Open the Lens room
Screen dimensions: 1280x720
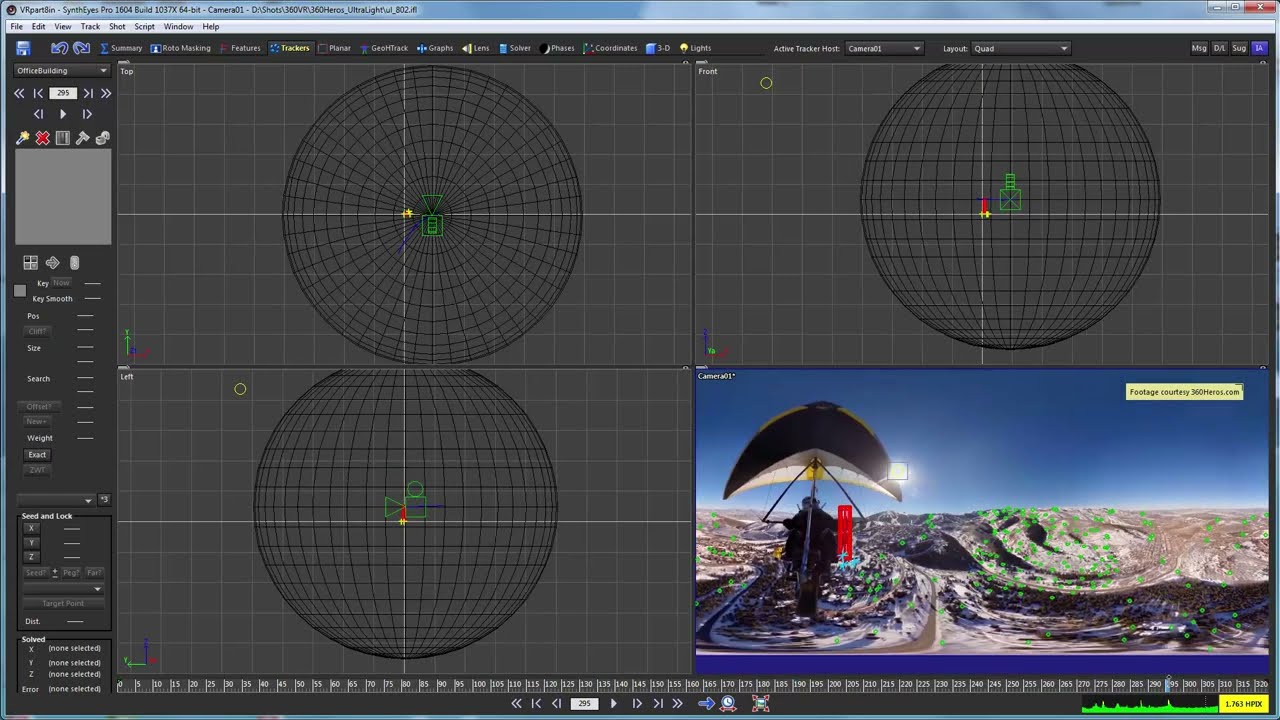(475, 48)
